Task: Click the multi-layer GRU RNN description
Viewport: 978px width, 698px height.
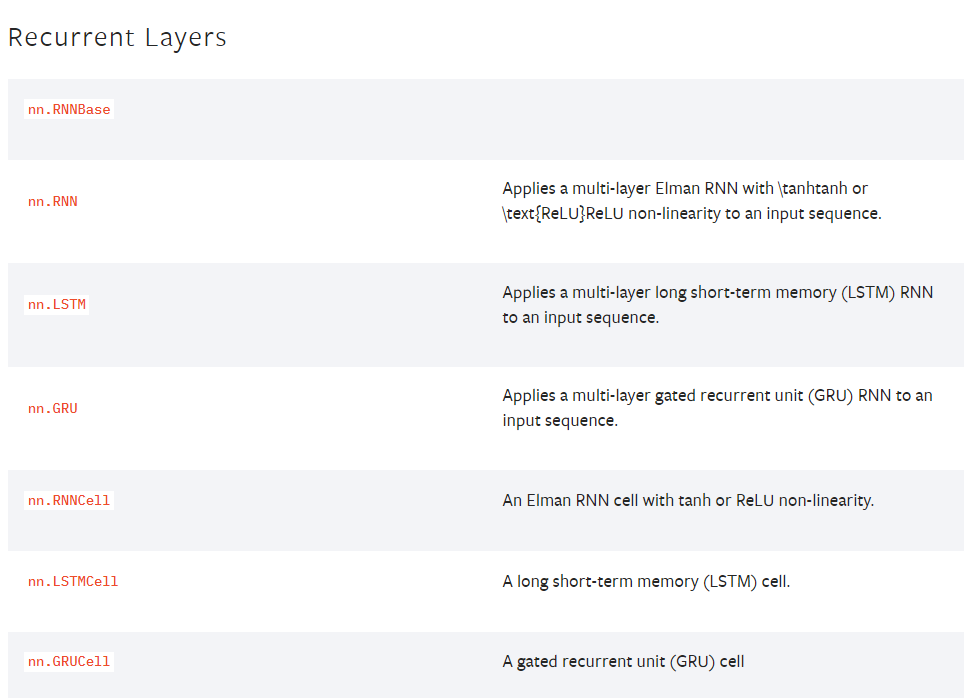Action: pos(717,408)
